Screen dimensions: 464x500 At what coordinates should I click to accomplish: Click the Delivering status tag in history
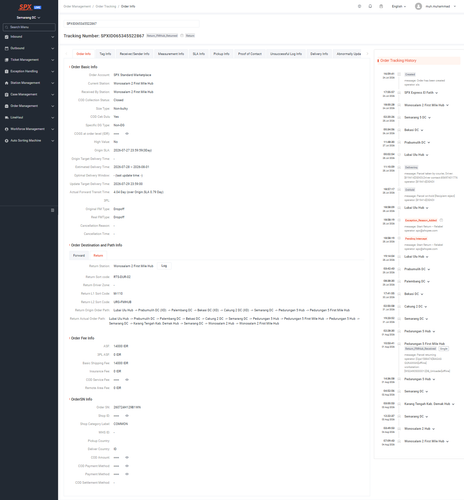click(411, 167)
